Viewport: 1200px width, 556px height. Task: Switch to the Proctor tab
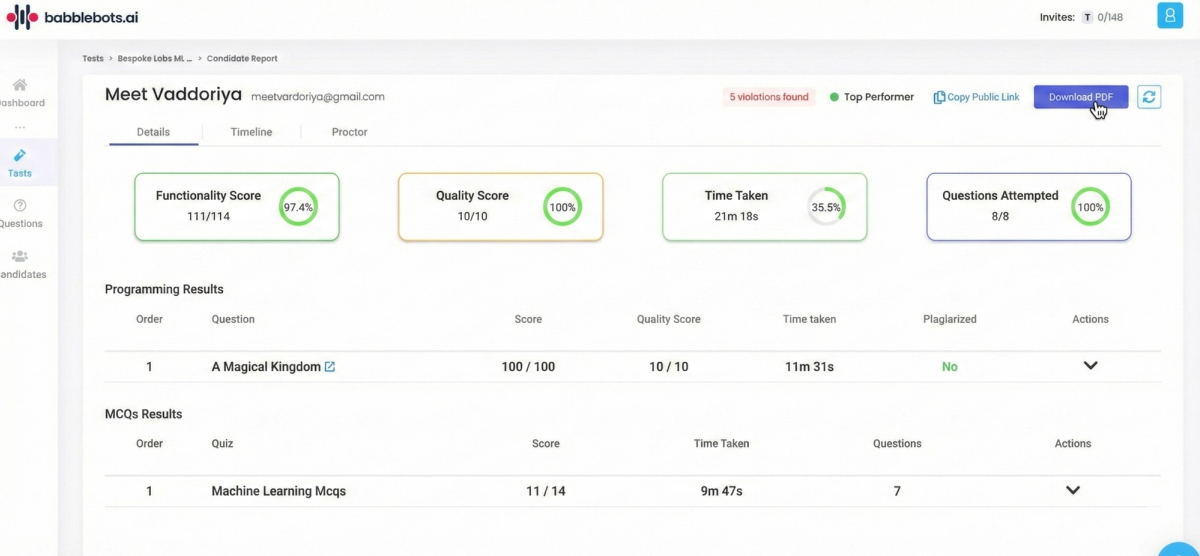pos(350,132)
